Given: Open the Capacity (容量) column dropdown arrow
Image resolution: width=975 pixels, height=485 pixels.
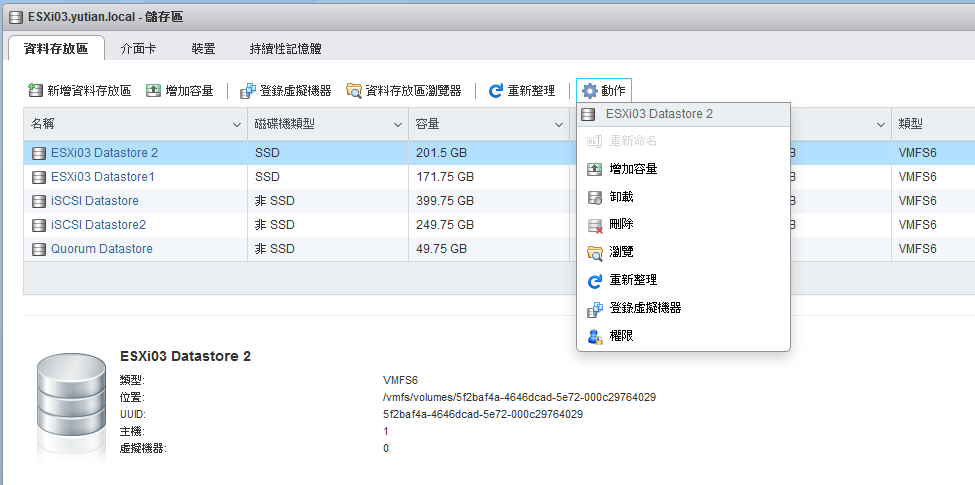Looking at the screenshot, I should tap(558, 126).
